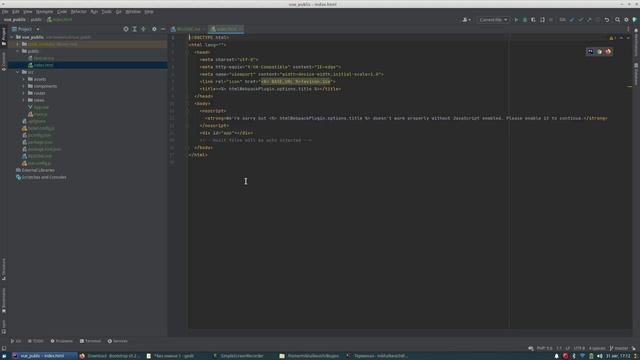Open Project view selector dropdown
Image resolution: width=640 pixels, height=360 pixels.
tap(25, 29)
